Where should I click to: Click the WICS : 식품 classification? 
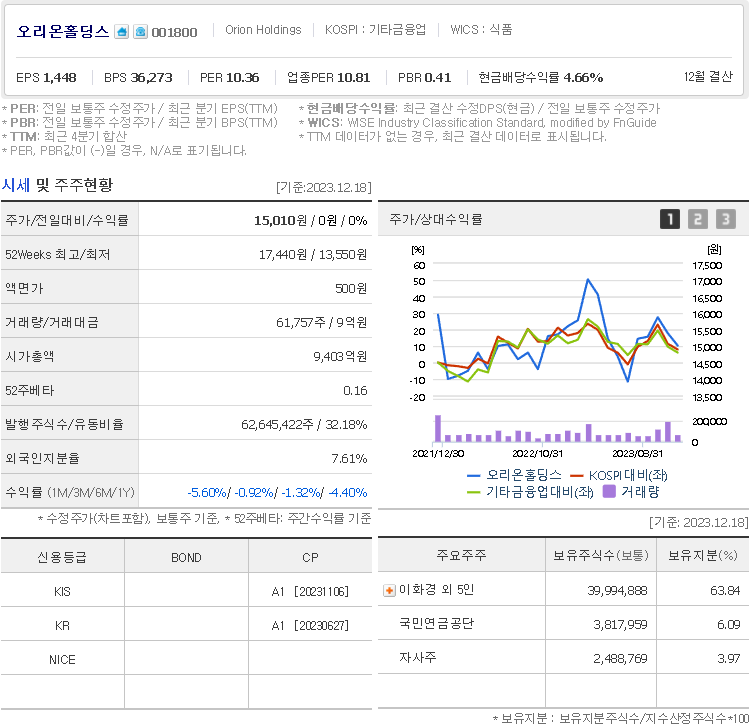tap(481, 30)
